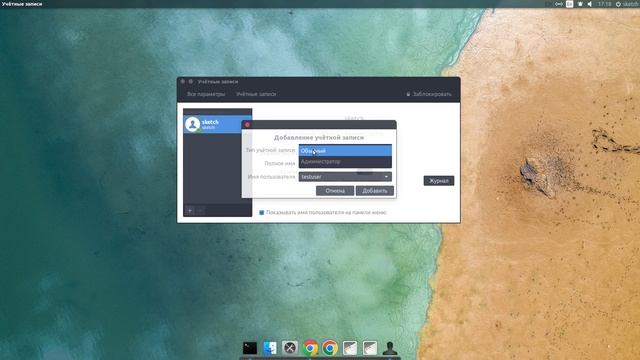This screenshot has height=360, width=640.
Task: Open the user silhouette icon in dock
Action: pyautogui.click(x=390, y=348)
